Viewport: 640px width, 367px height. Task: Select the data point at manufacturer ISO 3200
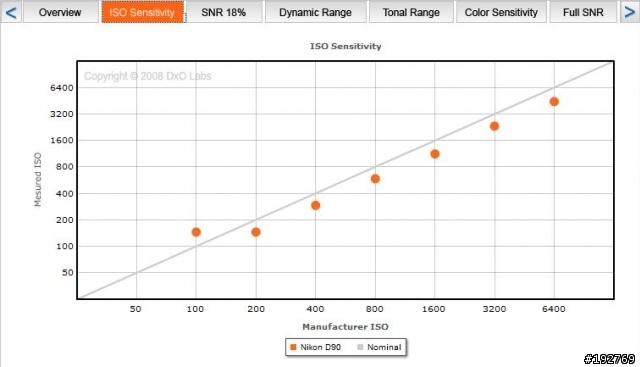[494, 126]
